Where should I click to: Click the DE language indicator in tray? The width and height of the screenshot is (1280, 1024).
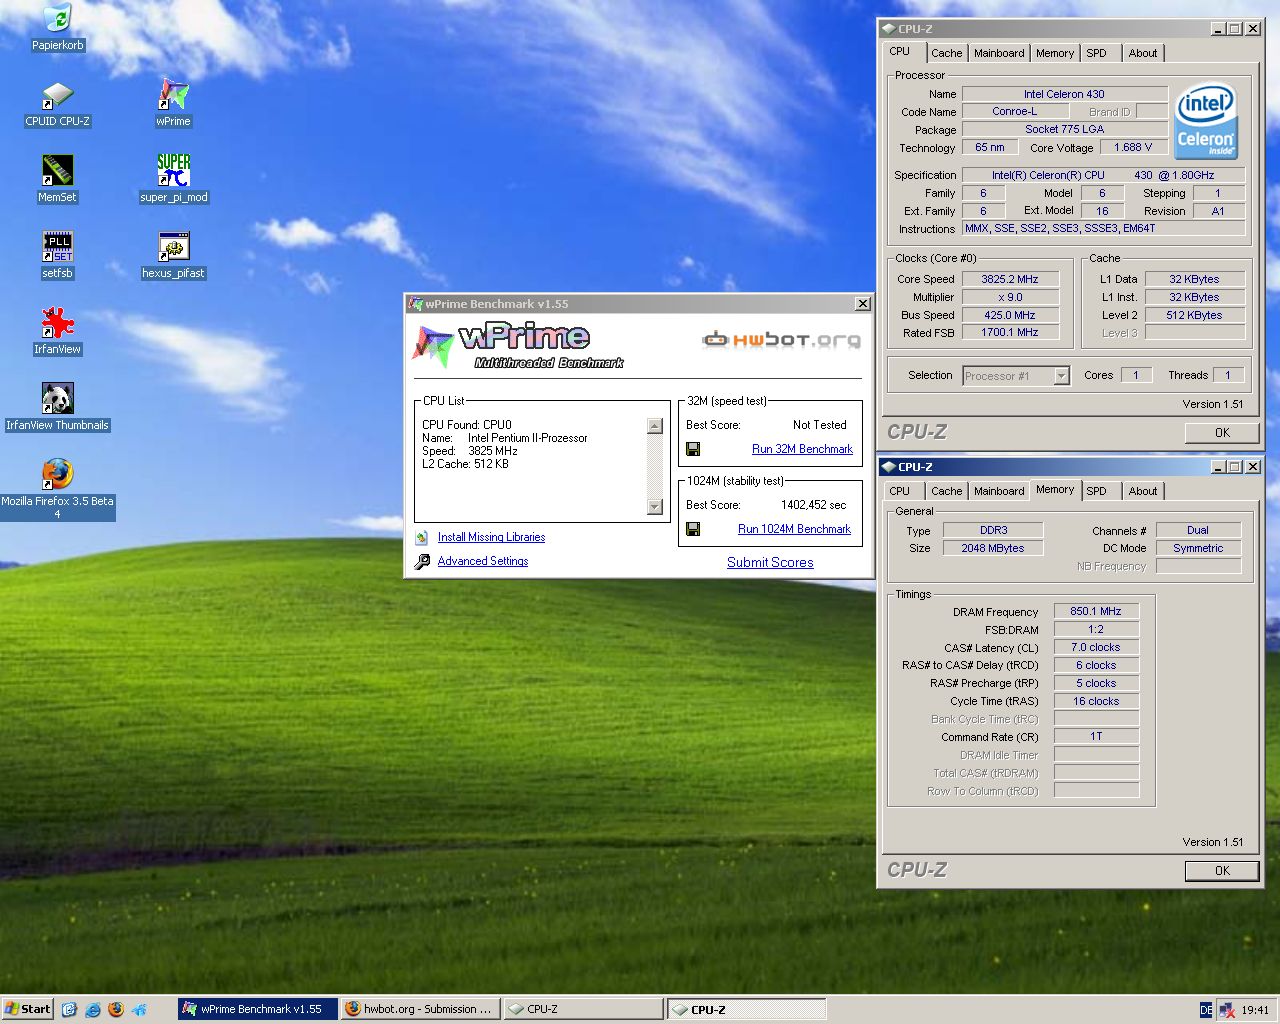(1206, 1010)
